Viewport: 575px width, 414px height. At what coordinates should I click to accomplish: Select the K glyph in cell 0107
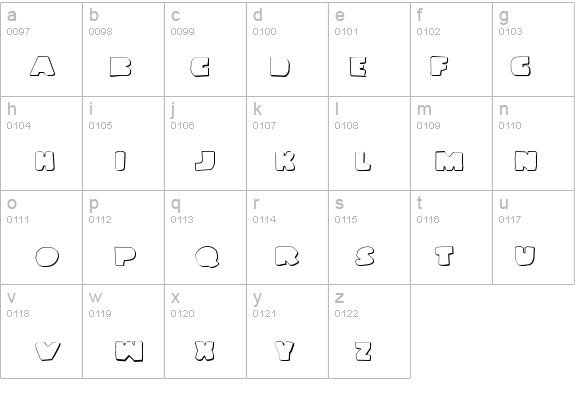[x=285, y=161]
